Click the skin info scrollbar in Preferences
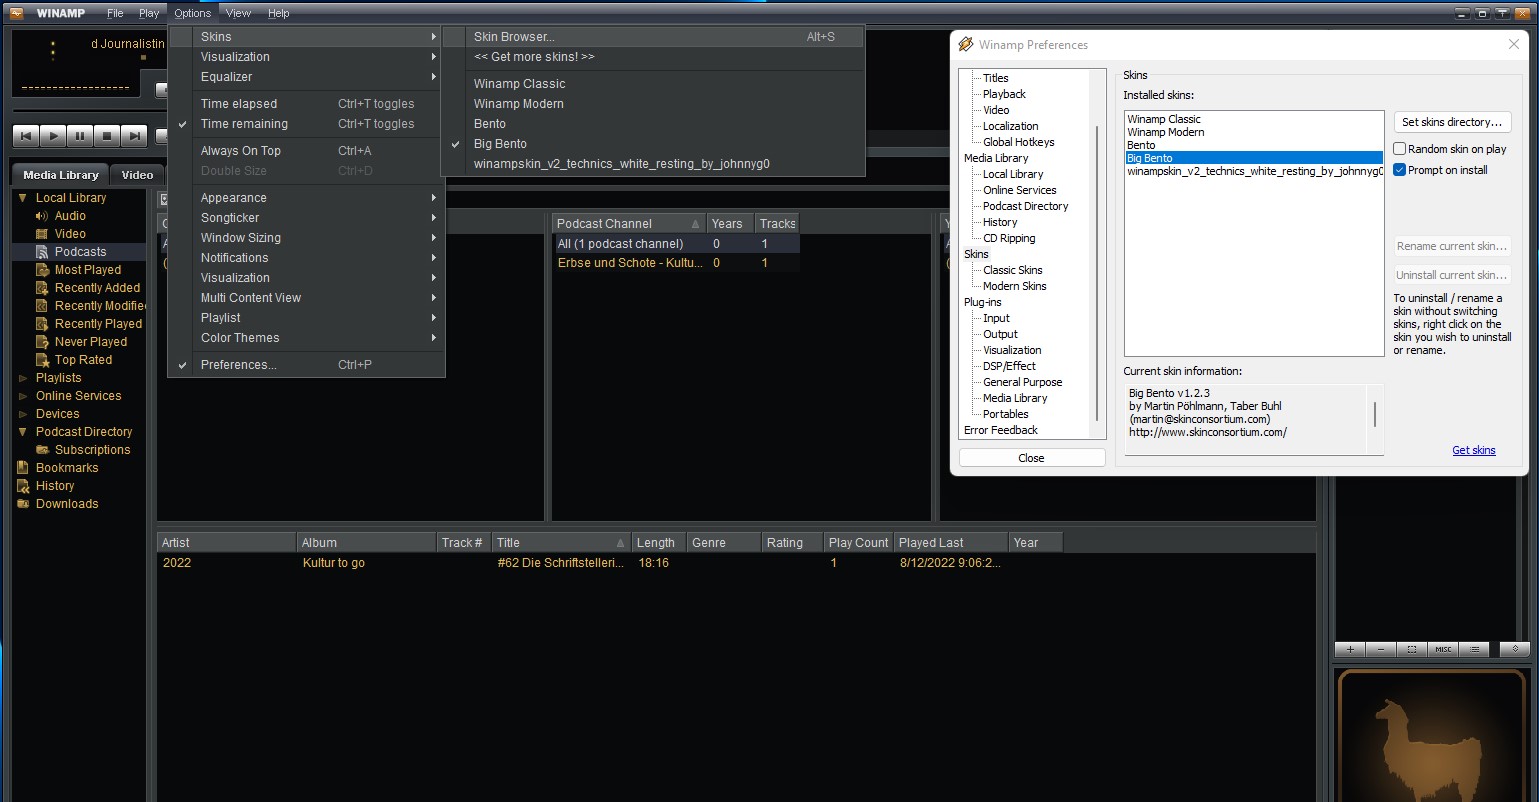The height and width of the screenshot is (802, 1539). (1376, 414)
